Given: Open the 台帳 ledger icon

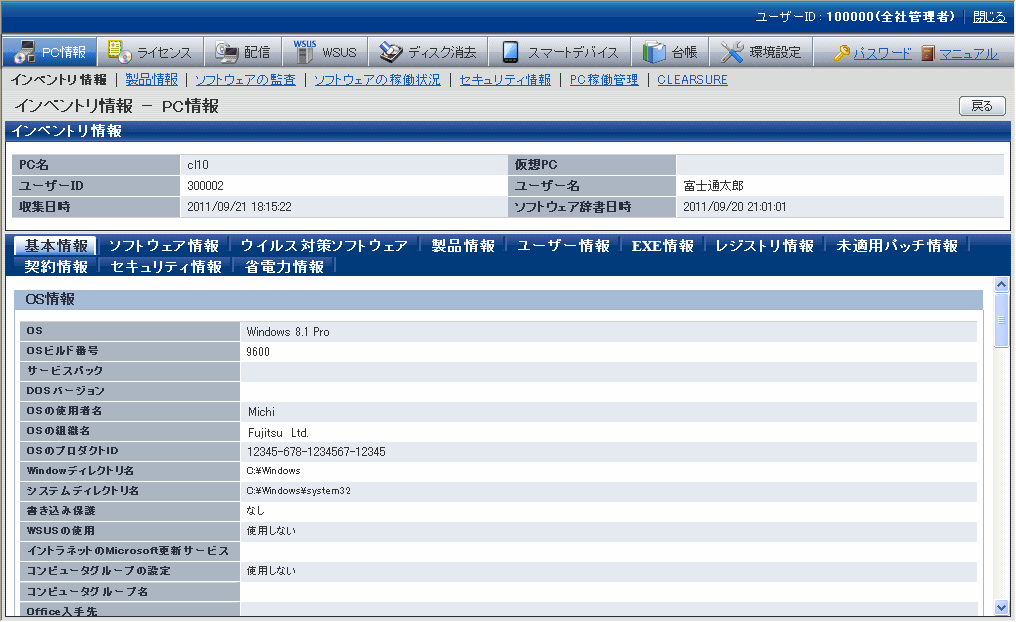Looking at the screenshot, I should click(x=654, y=52).
